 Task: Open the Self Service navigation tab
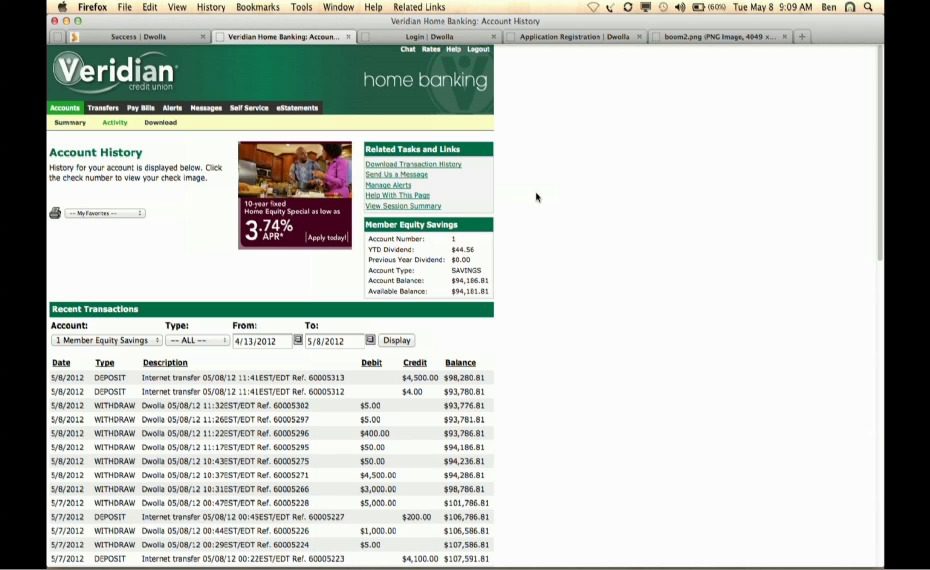point(249,108)
